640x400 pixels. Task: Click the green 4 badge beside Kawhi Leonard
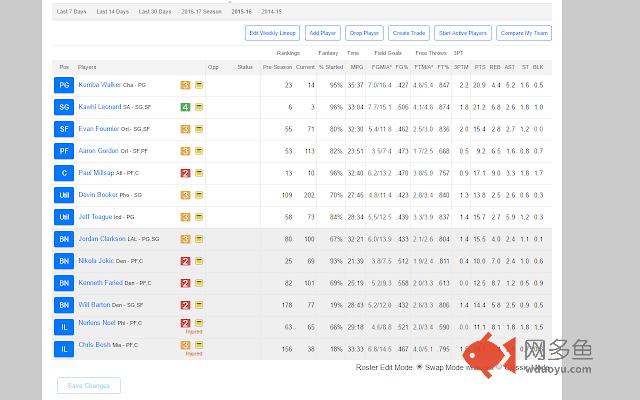[185, 107]
